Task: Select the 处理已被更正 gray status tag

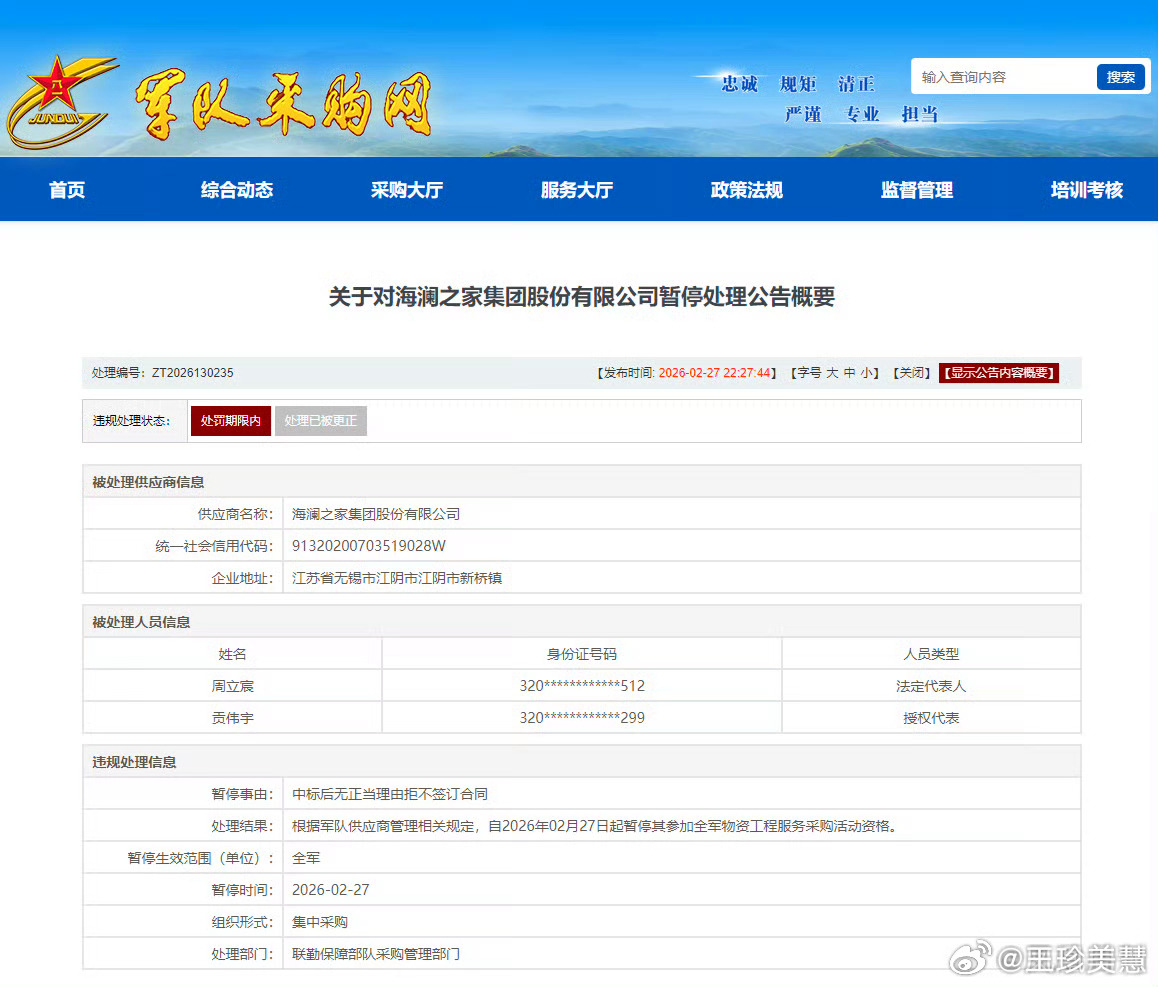Action: (x=321, y=421)
